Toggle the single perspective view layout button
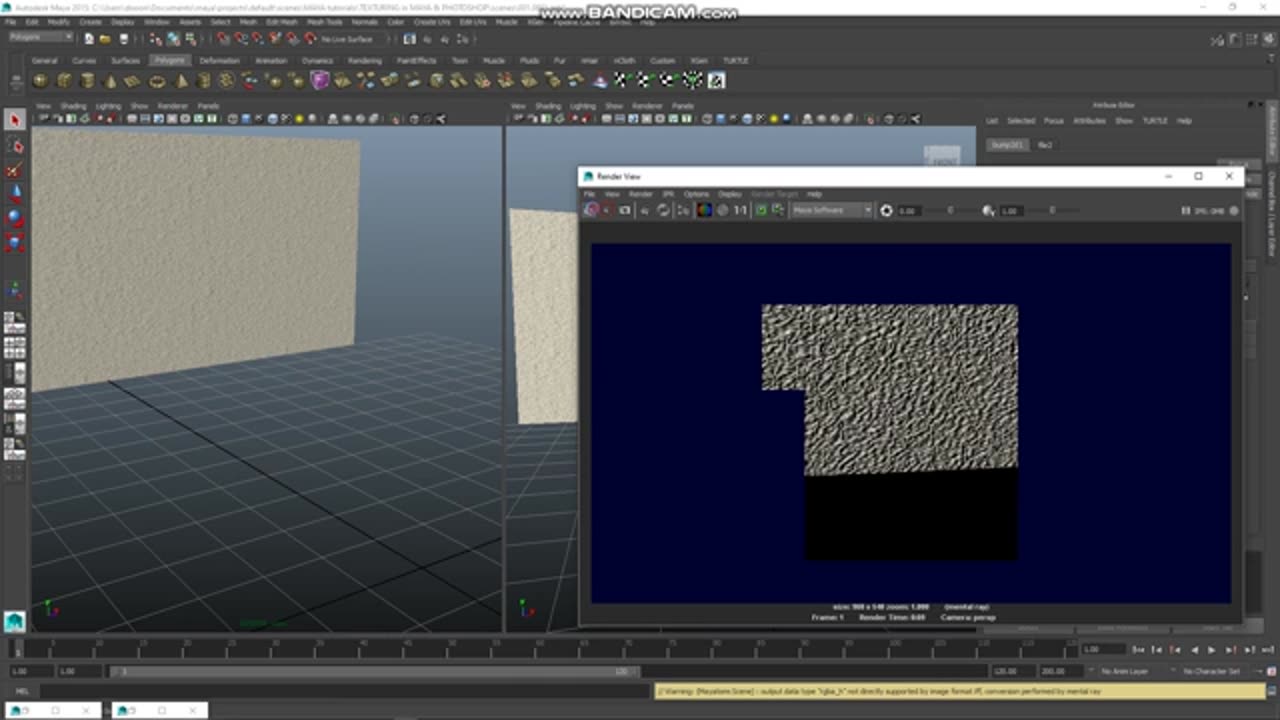This screenshot has width=1280, height=720. click(x=15, y=322)
